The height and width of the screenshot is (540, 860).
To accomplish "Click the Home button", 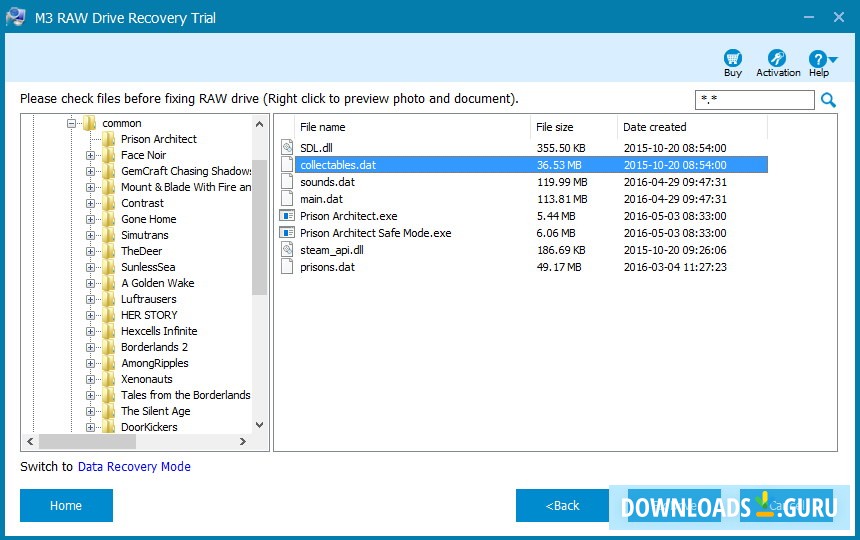I will click(66, 505).
